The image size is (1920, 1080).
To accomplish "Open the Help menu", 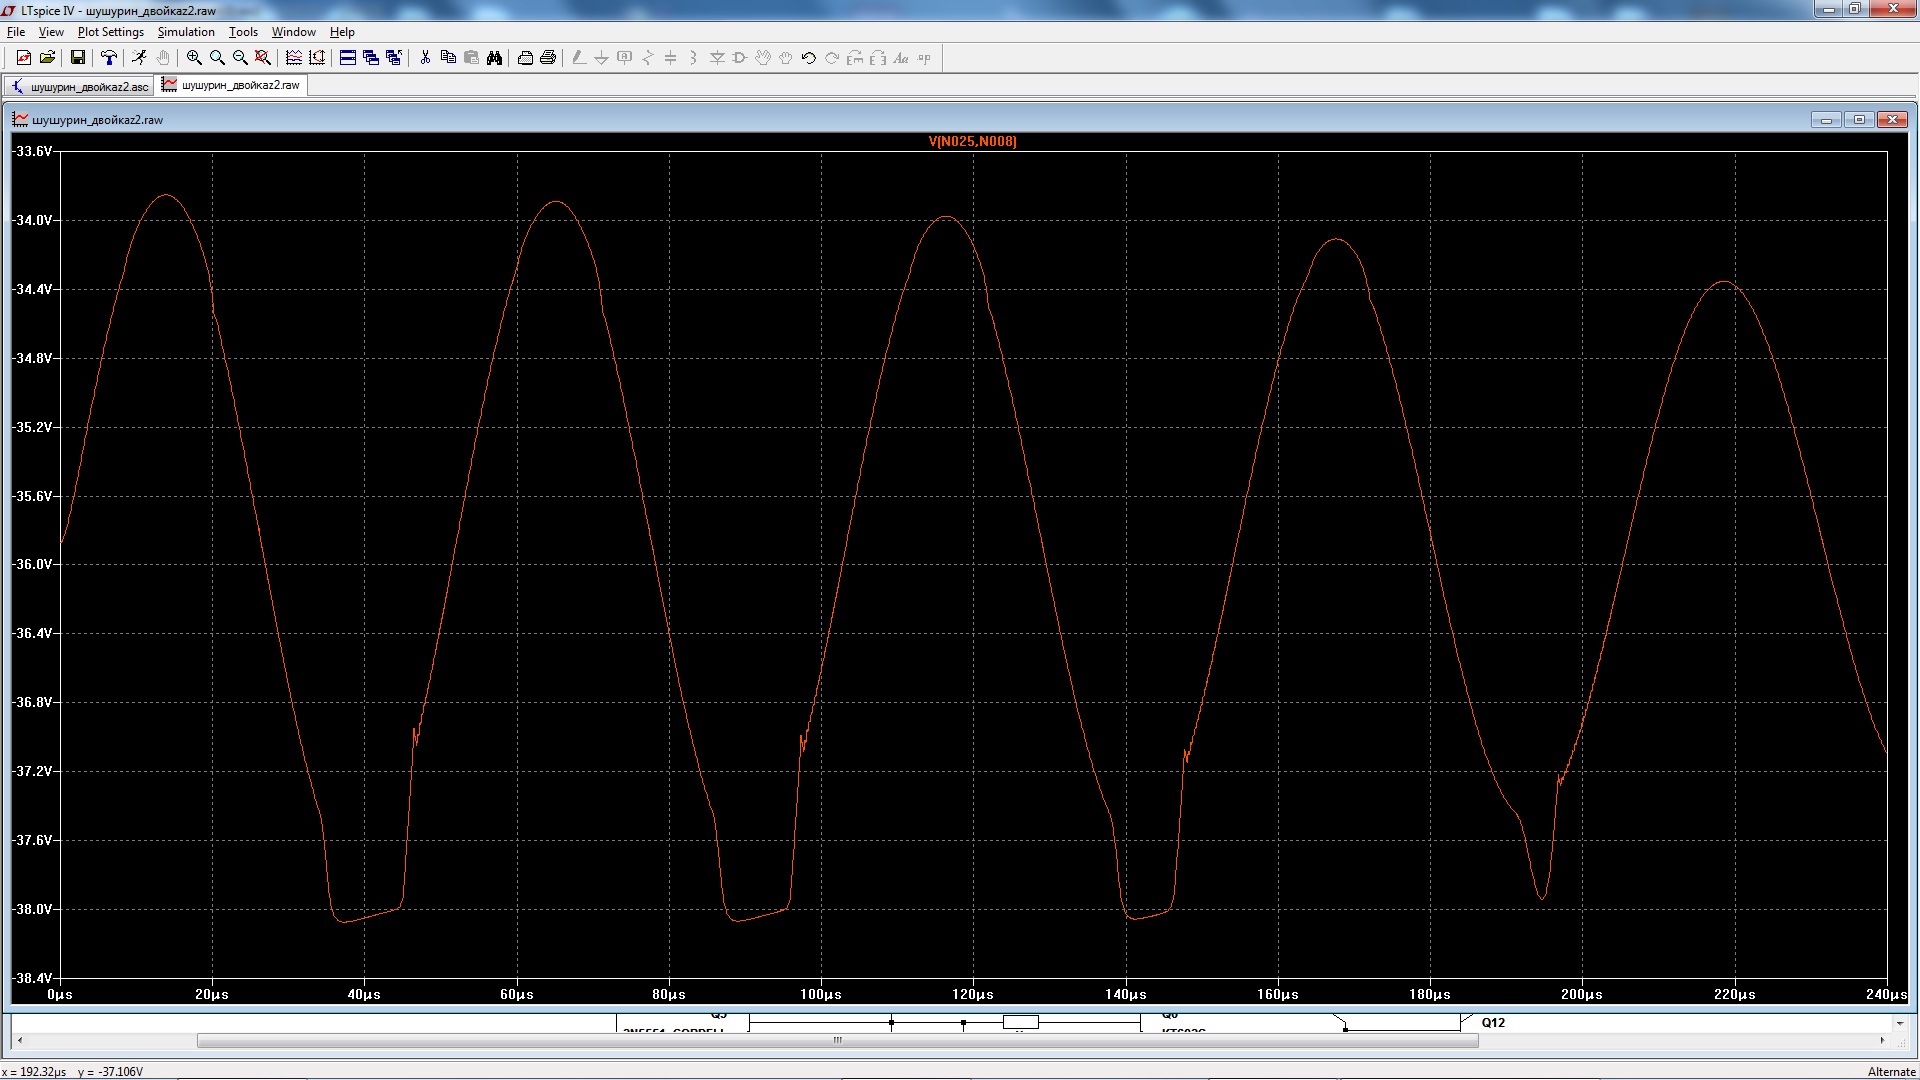I will (x=342, y=32).
